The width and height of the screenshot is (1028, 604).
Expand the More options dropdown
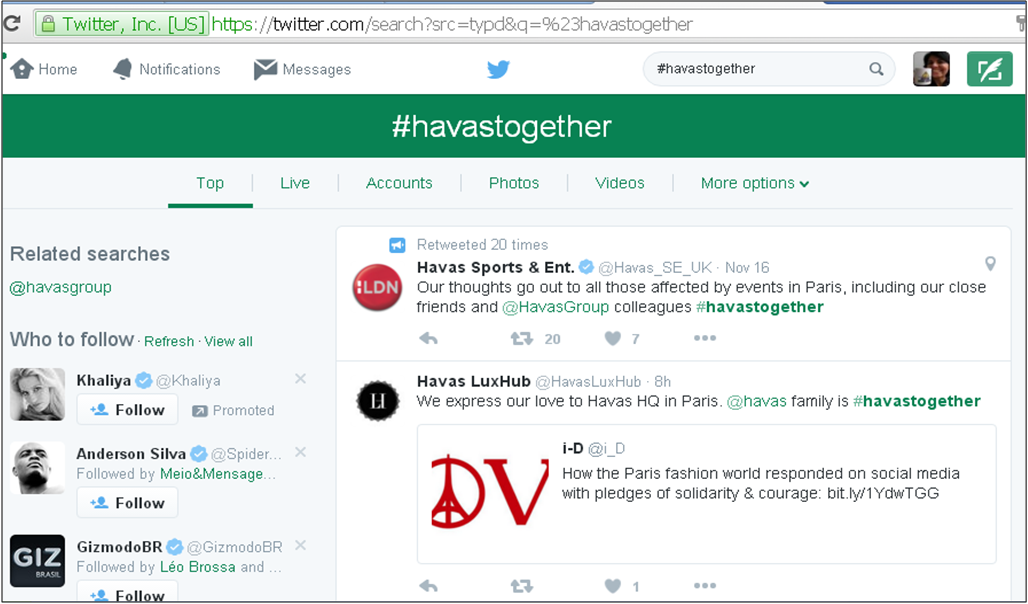(755, 183)
